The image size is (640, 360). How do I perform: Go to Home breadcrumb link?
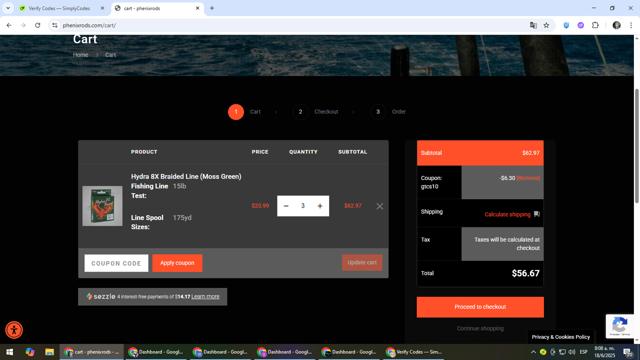point(80,55)
